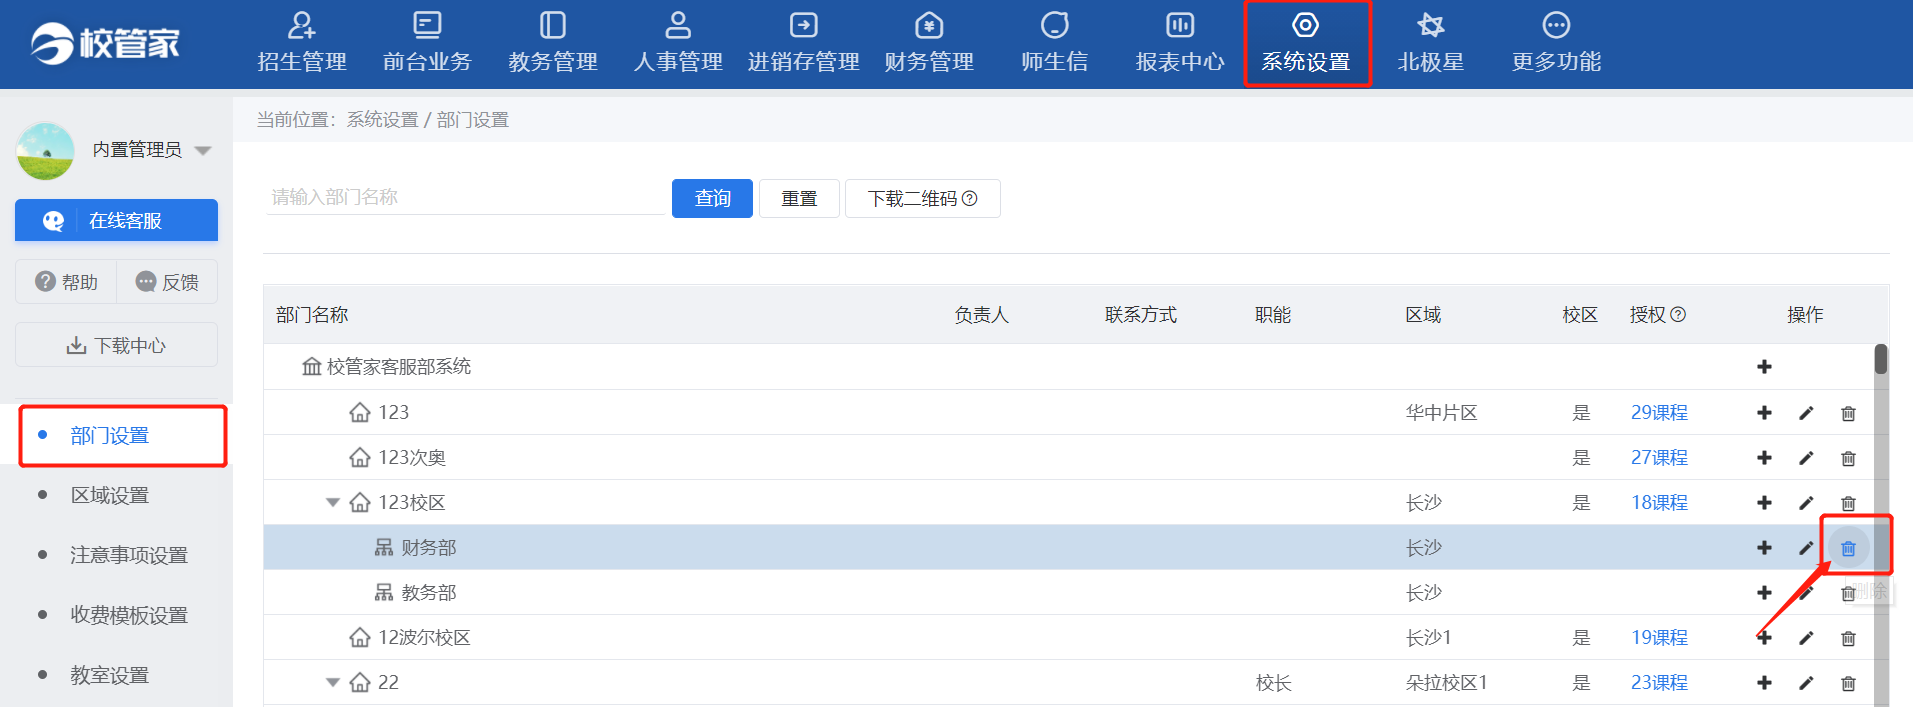
Task: Delete the 22 department row
Action: pyautogui.click(x=1848, y=683)
